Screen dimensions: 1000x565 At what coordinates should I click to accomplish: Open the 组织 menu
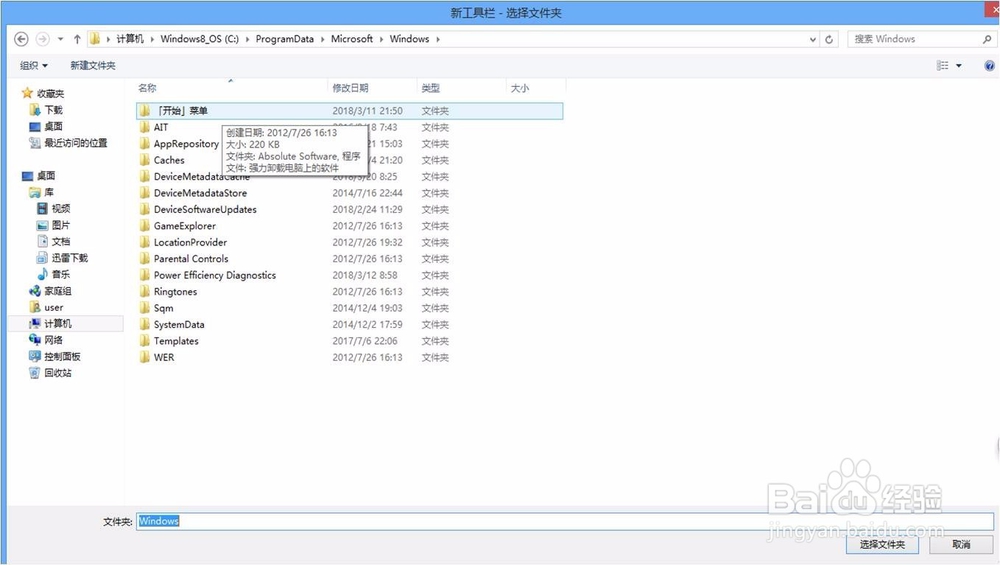(34, 66)
